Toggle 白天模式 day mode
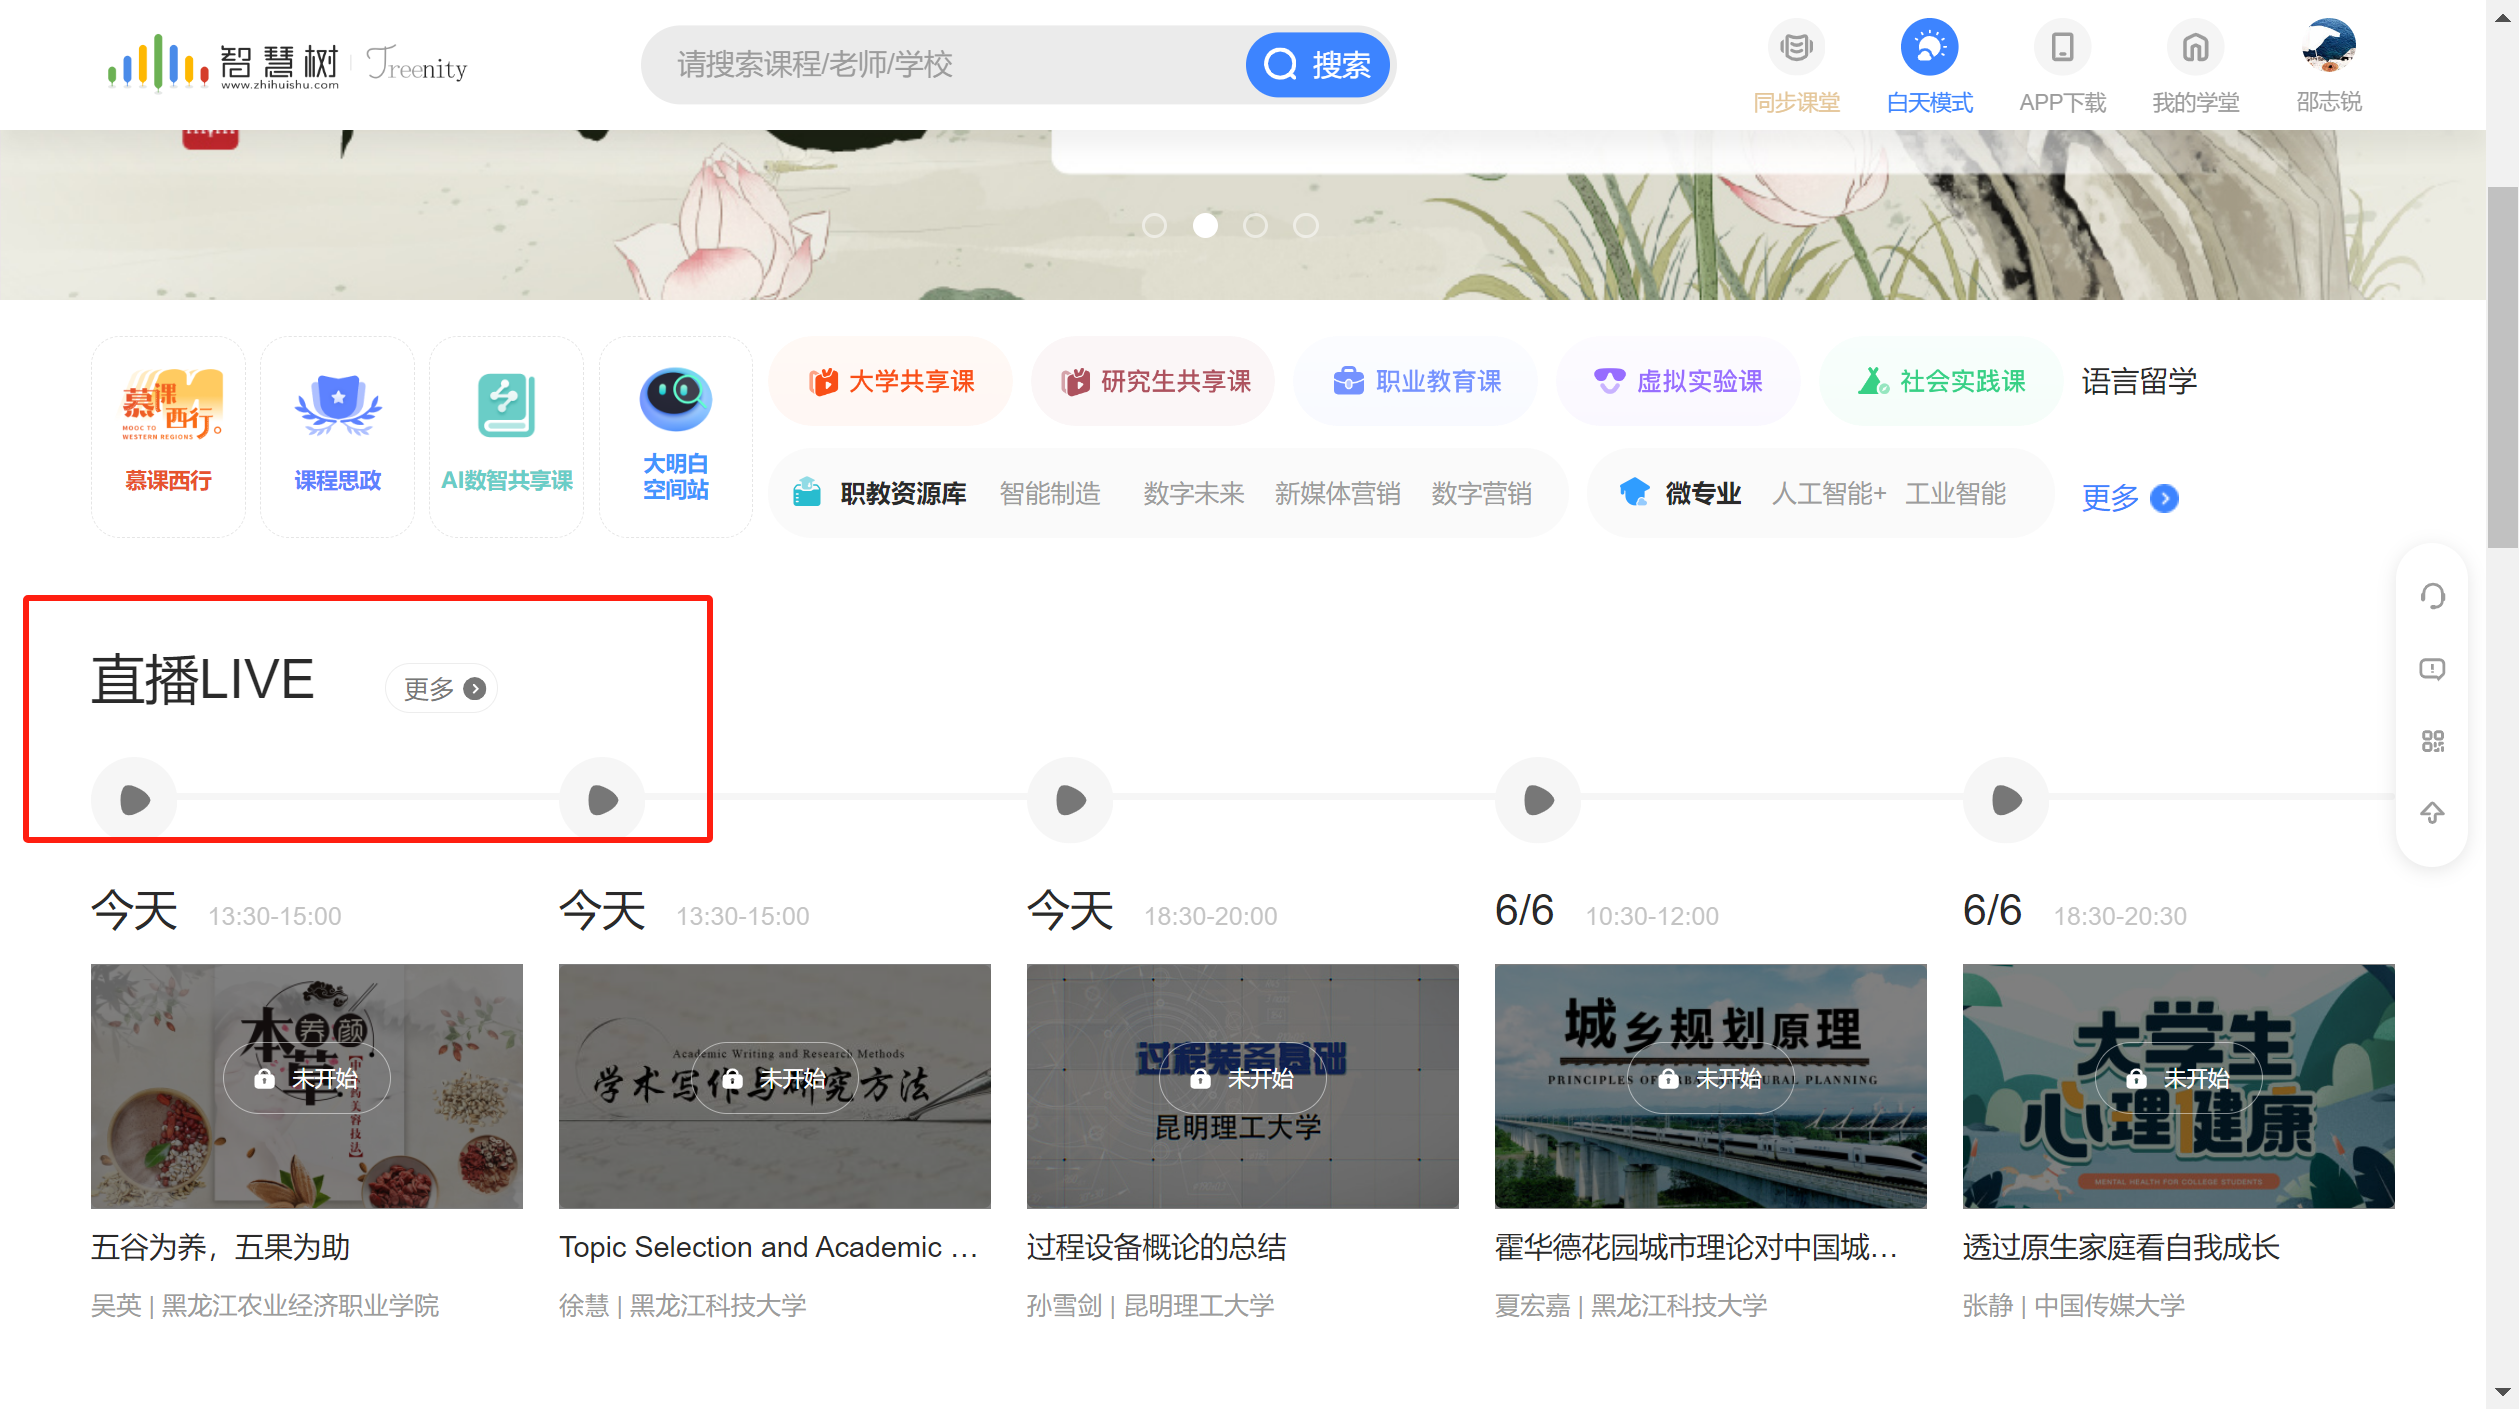Image resolution: width=2519 pixels, height=1409 pixels. click(1929, 48)
